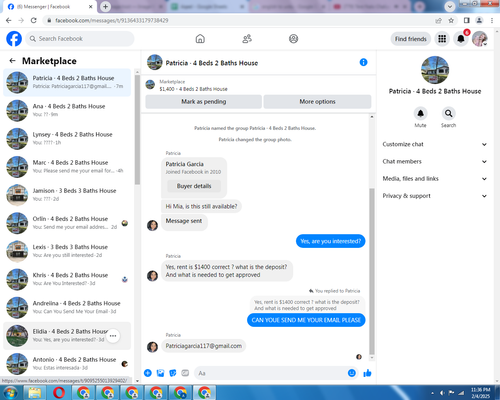The width and height of the screenshot is (500, 400).
Task: Open the Khris conversation
Action: click(x=67, y=279)
